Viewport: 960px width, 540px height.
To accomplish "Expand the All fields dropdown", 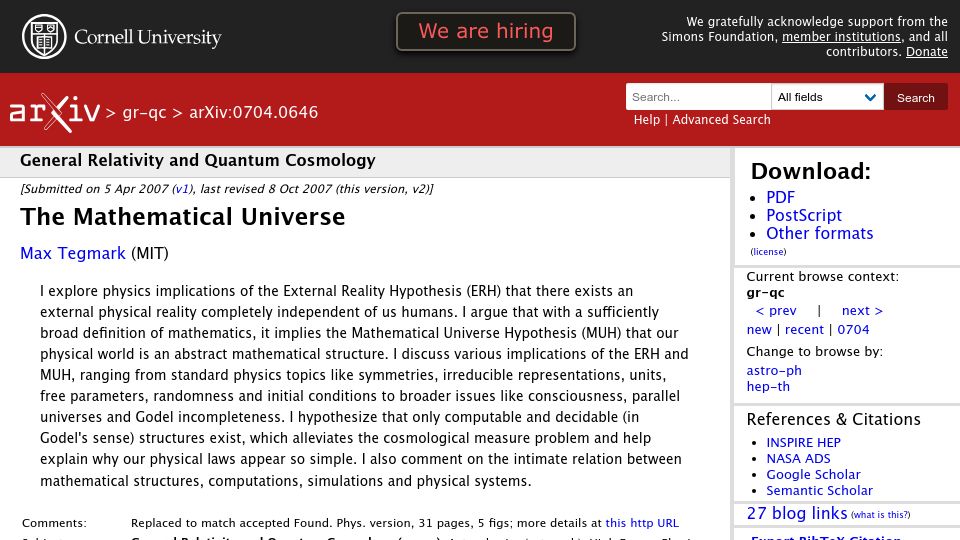I will click(827, 97).
